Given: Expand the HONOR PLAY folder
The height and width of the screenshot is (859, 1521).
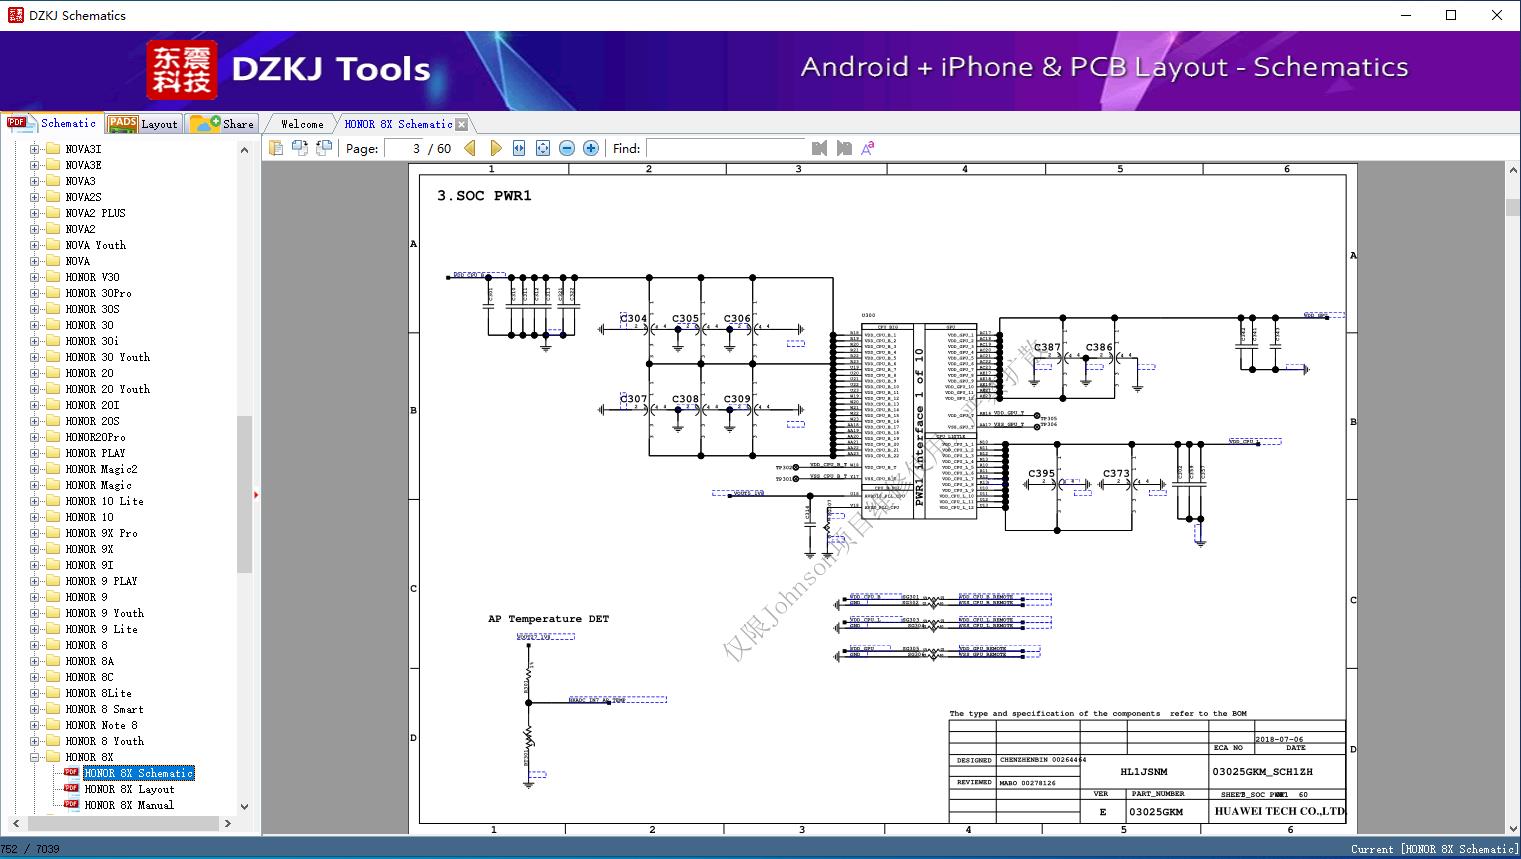Looking at the screenshot, I should tap(35, 453).
